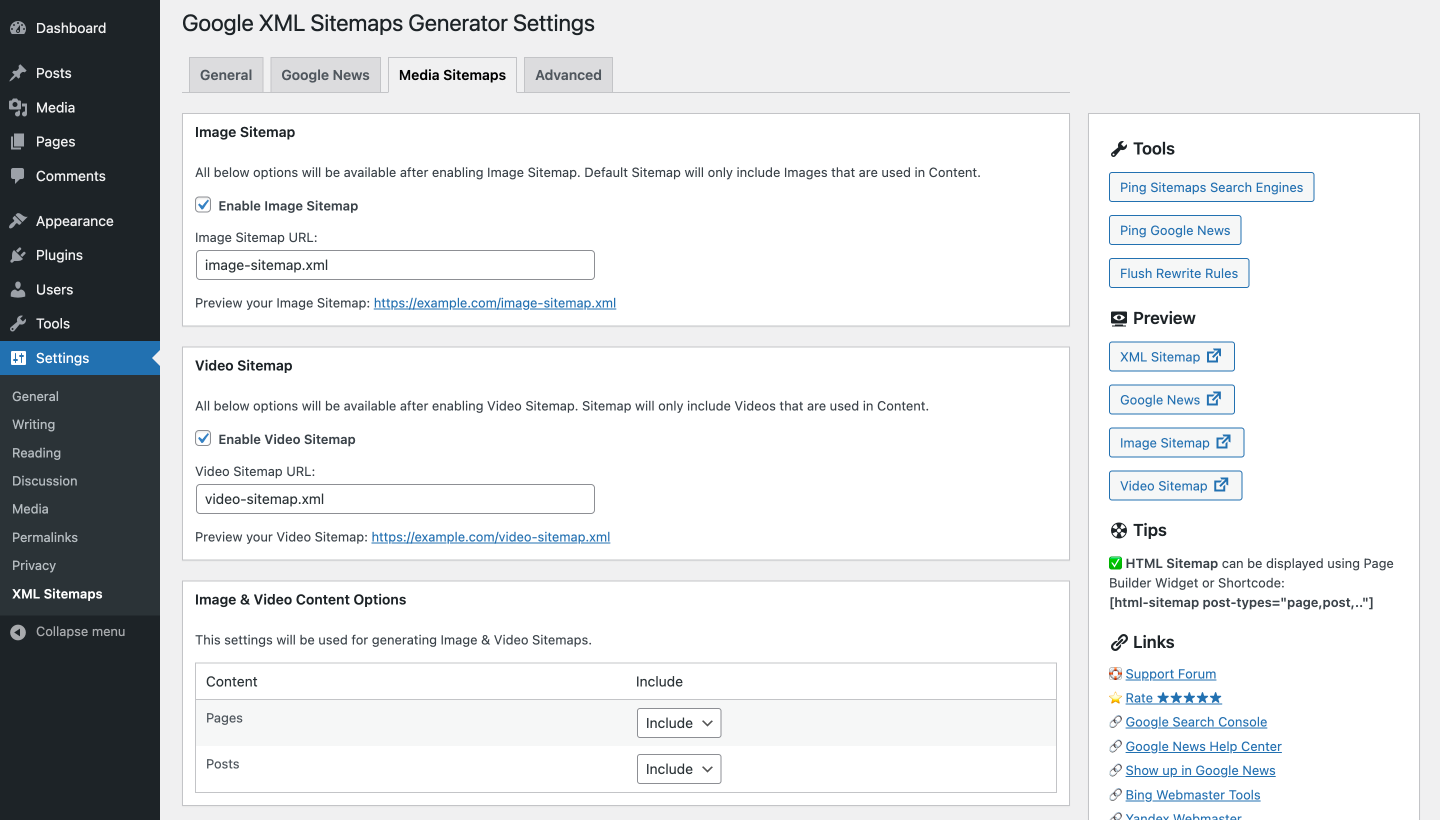The image size is (1440, 820).
Task: Click the link icon next to Bing Webmaster Tools
Action: click(x=1116, y=795)
